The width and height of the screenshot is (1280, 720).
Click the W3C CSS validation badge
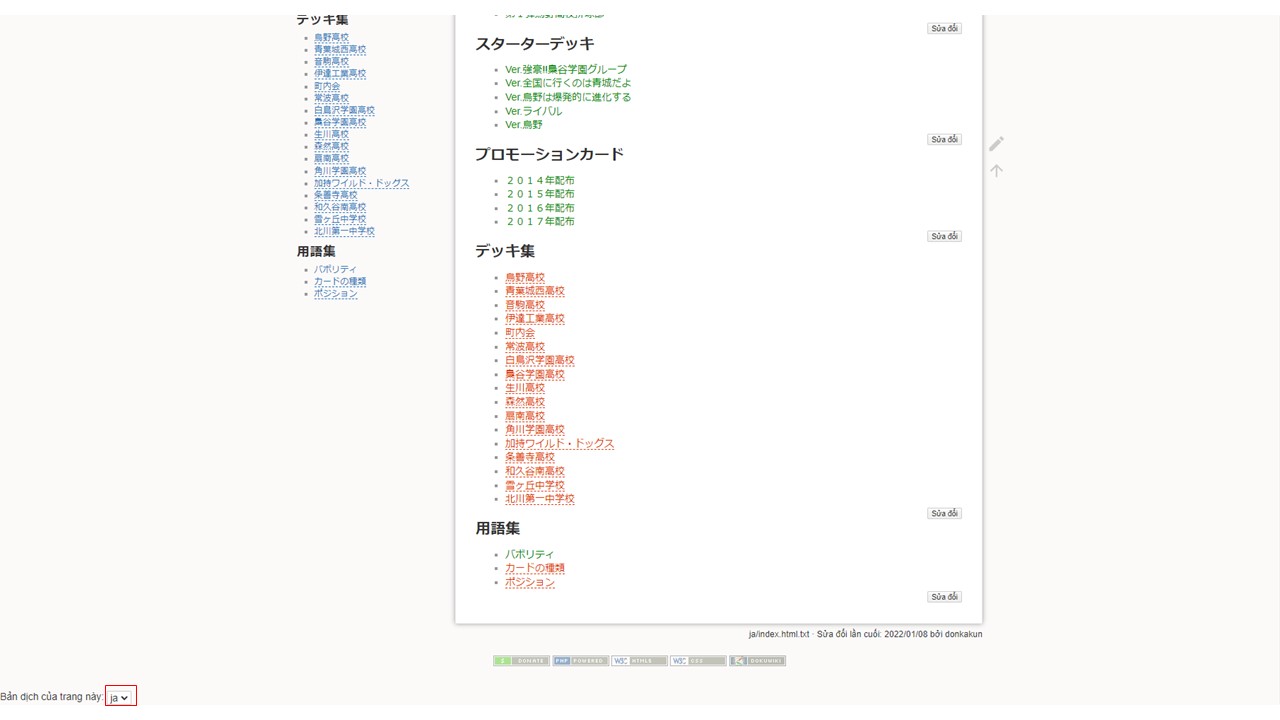[x=698, y=661]
